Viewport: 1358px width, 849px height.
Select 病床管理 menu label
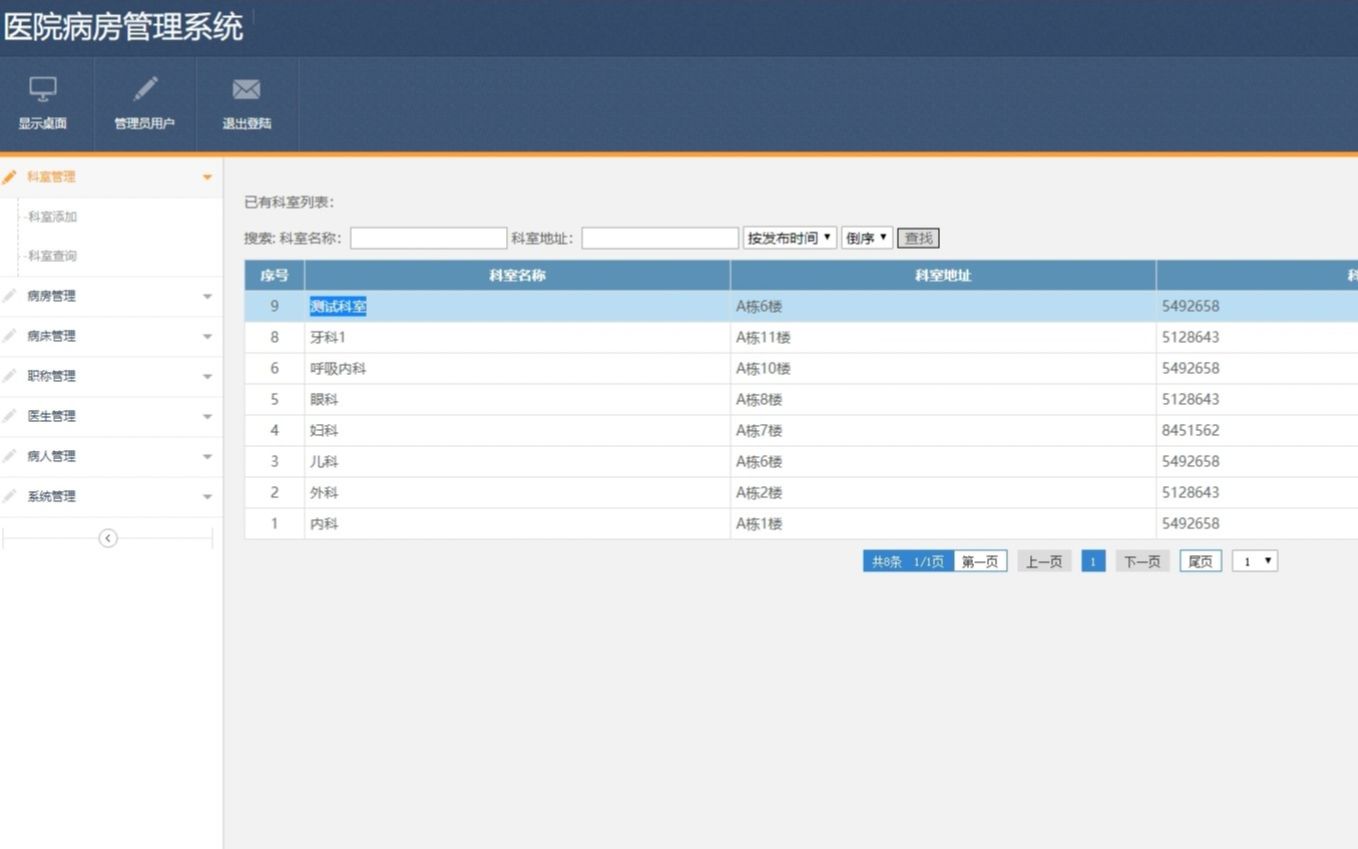[51, 336]
